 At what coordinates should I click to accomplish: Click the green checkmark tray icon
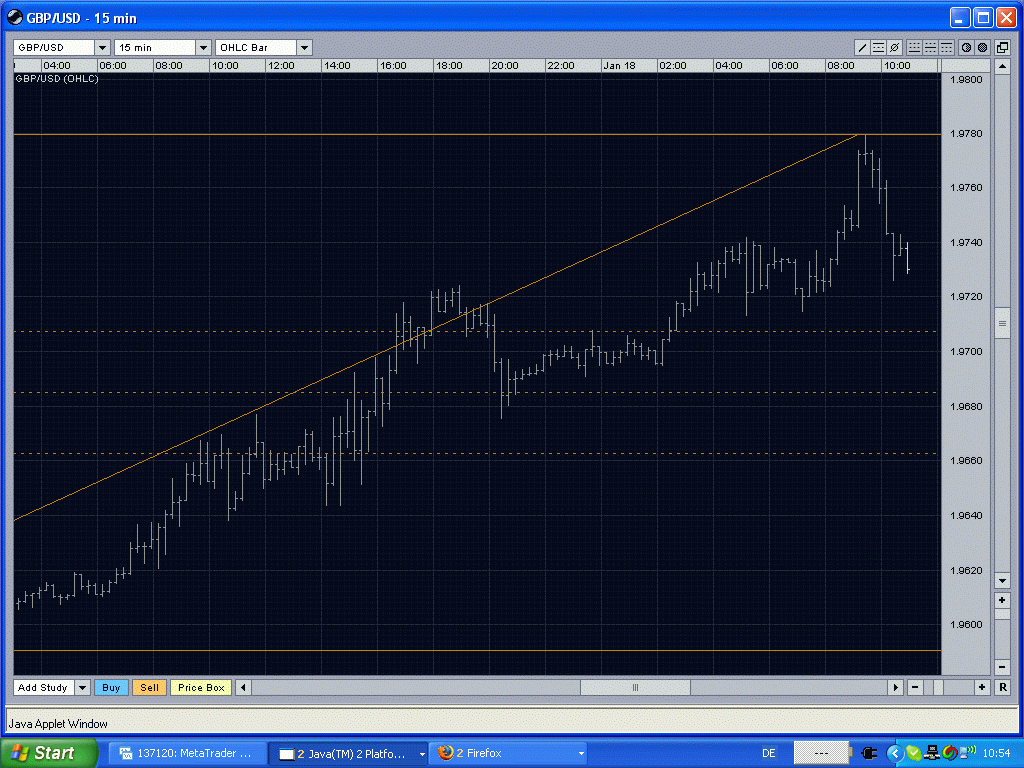pyautogui.click(x=914, y=754)
